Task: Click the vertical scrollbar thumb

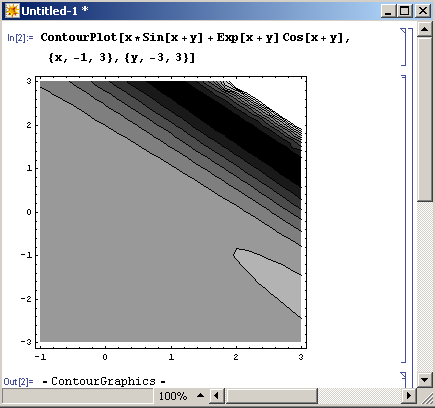Action: [425, 119]
